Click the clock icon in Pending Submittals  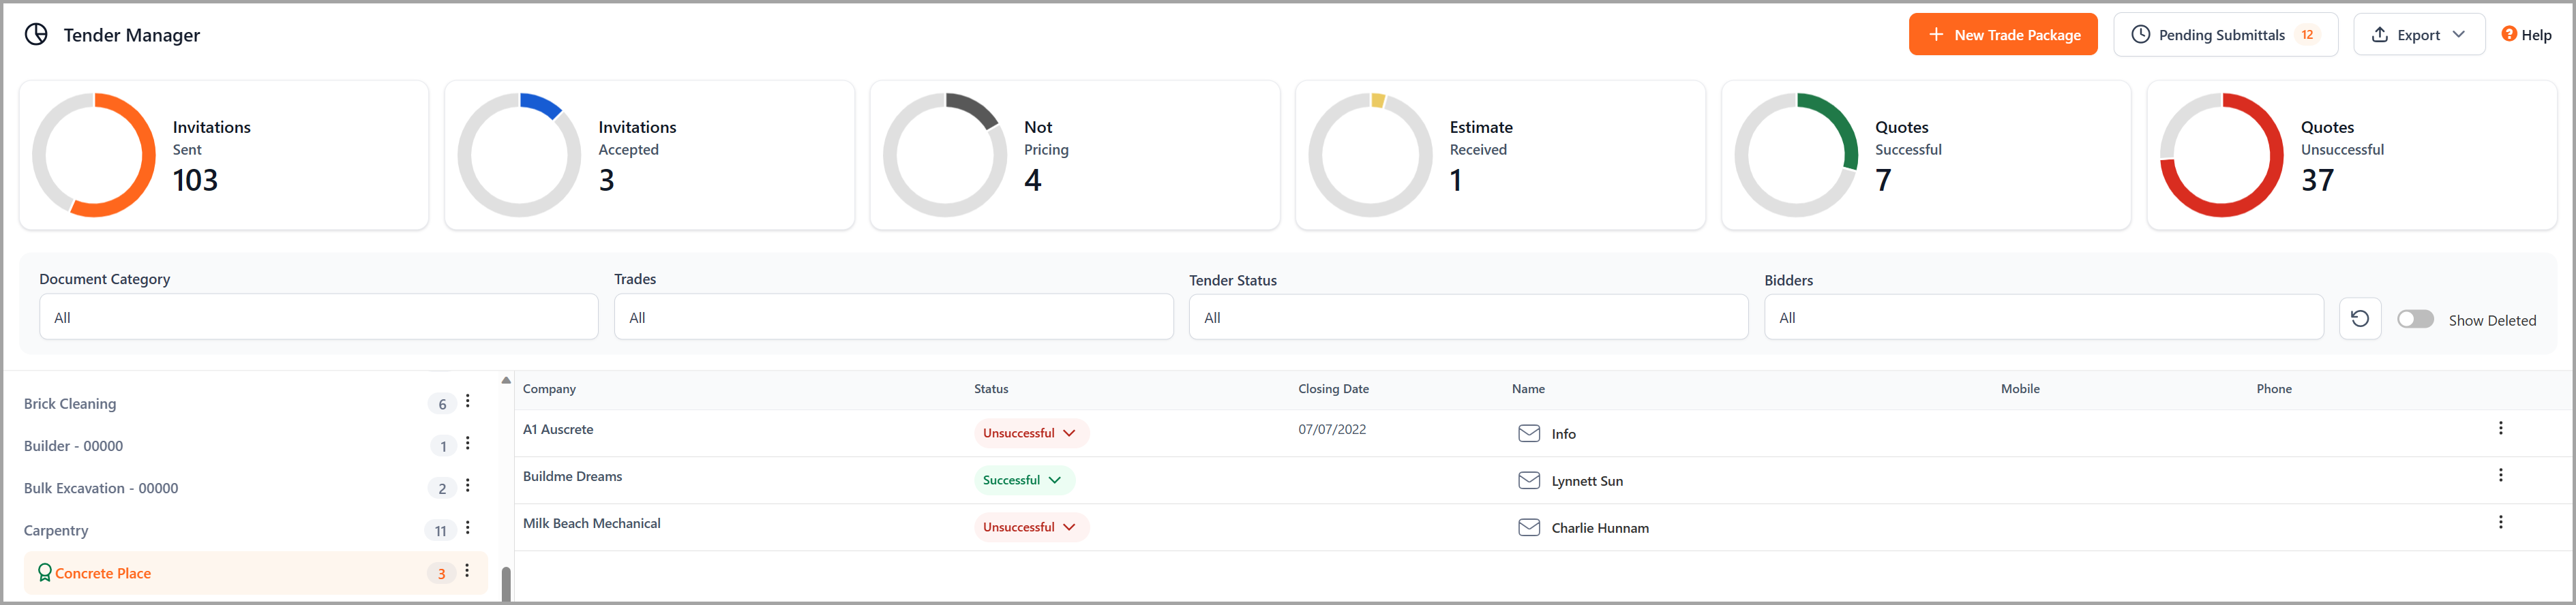pos(2141,35)
